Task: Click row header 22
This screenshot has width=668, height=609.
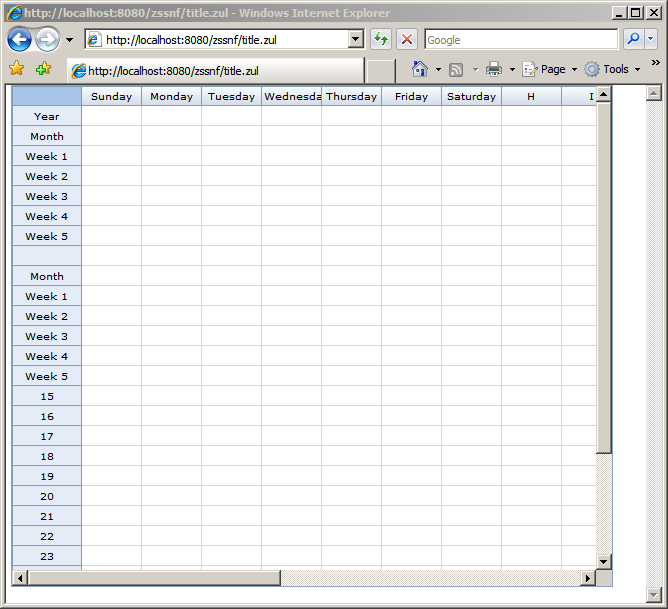Action: (47, 536)
